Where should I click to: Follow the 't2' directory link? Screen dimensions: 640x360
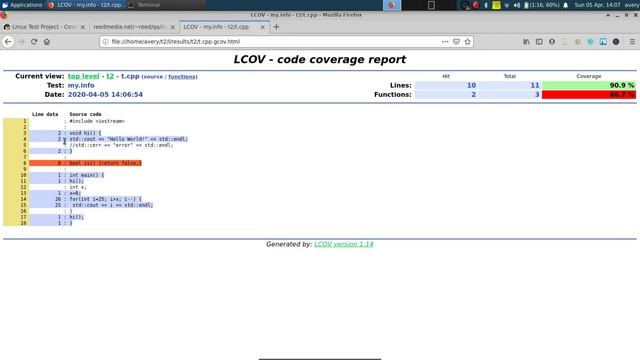(110, 76)
